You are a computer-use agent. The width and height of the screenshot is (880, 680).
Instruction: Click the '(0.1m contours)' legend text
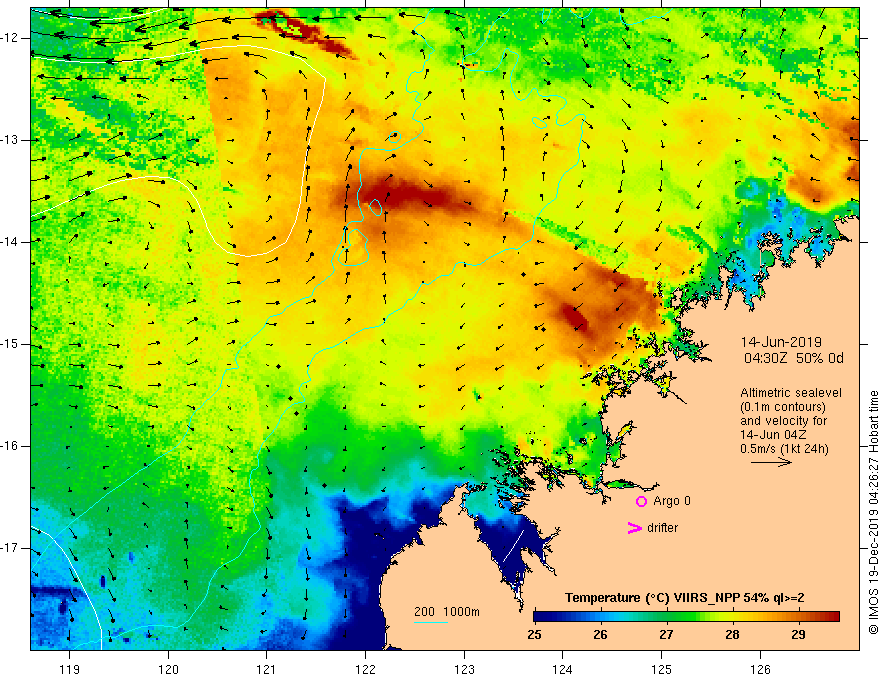(x=782, y=407)
